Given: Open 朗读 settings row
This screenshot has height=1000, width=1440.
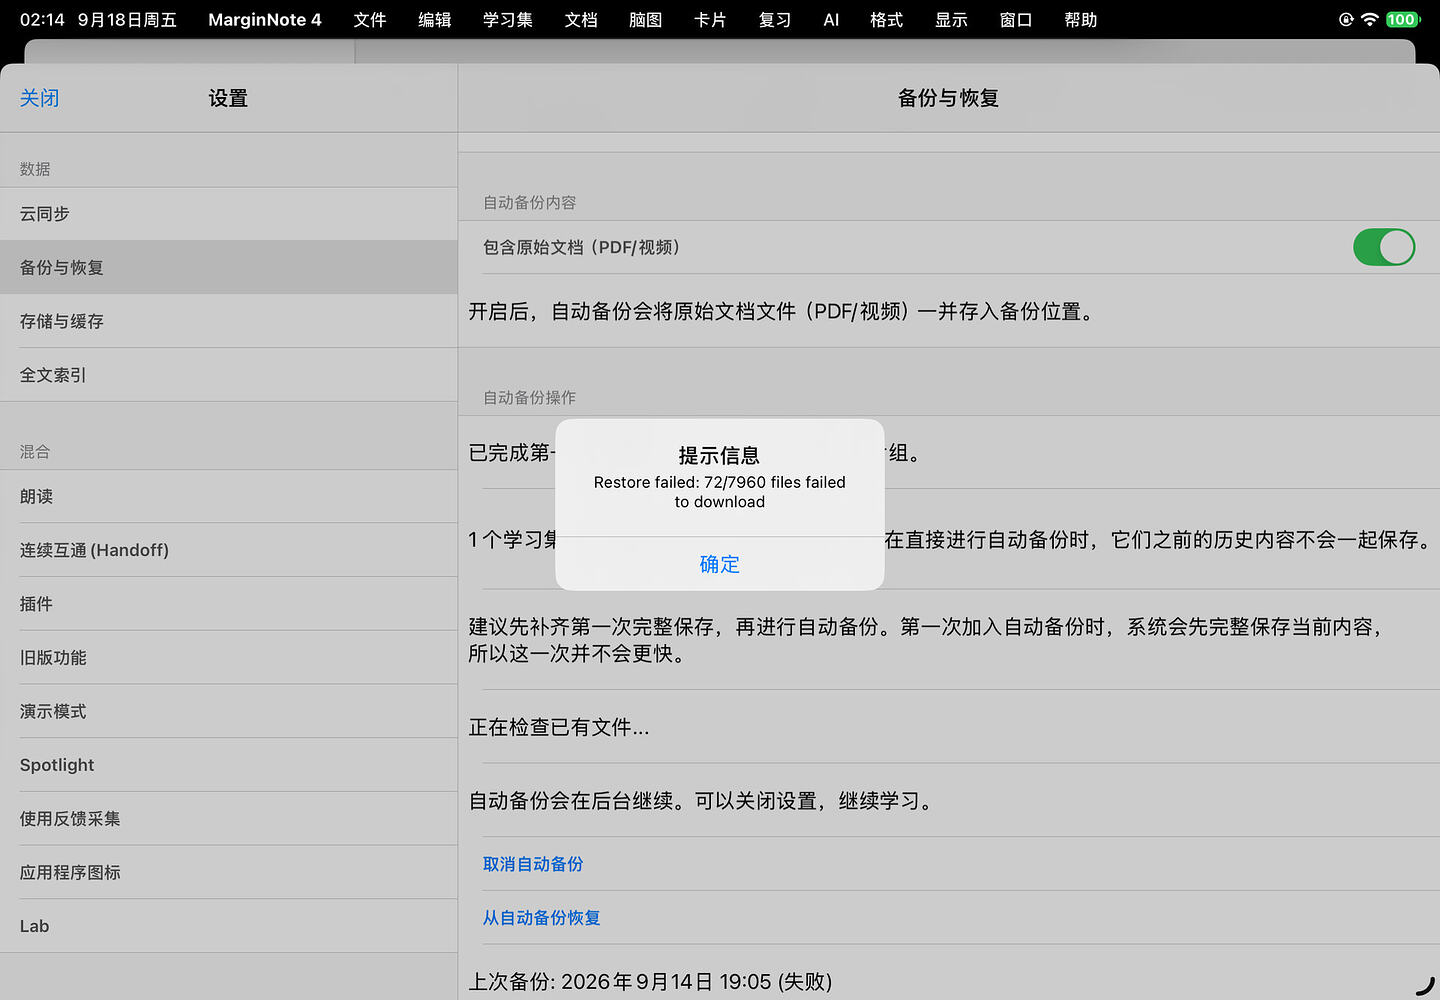Looking at the screenshot, I should click(229, 497).
